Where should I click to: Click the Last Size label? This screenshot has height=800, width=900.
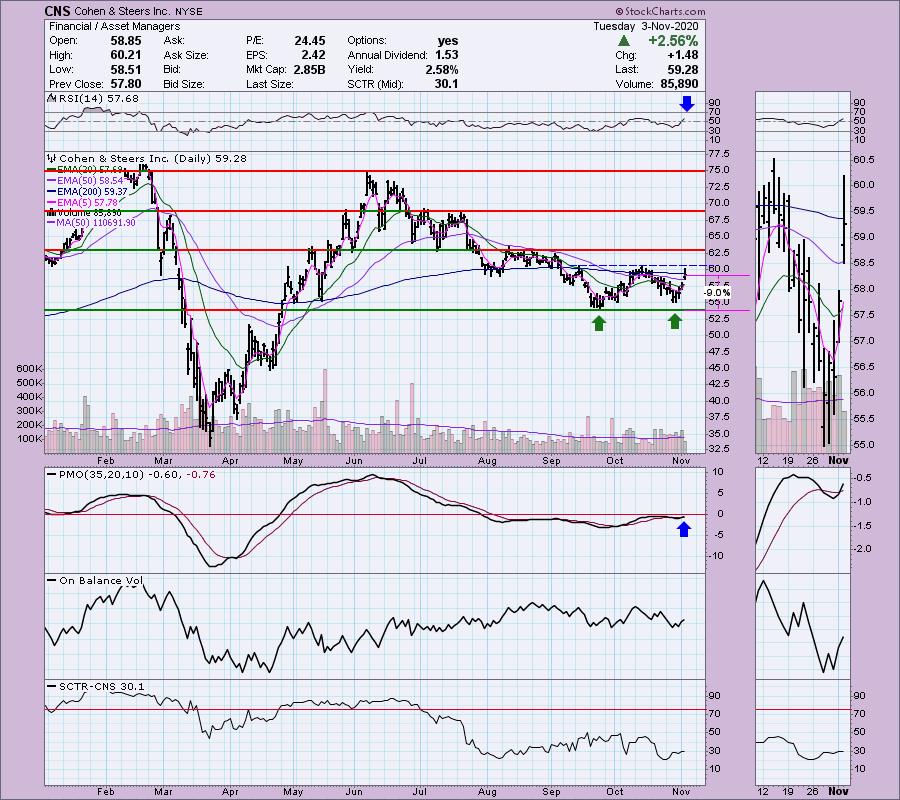coord(270,84)
